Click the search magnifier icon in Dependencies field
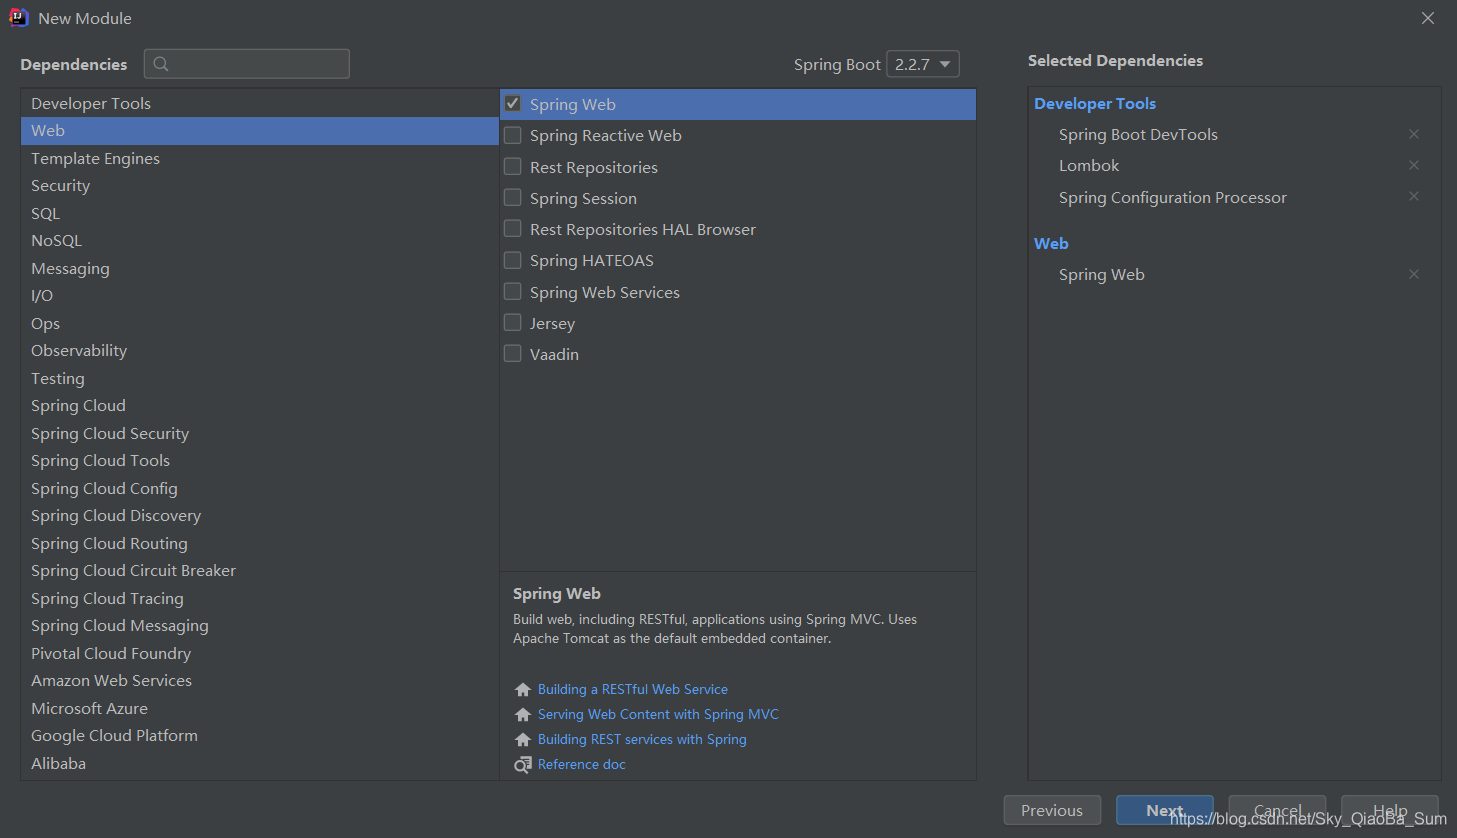Image resolution: width=1457 pixels, height=838 pixels. [161, 64]
